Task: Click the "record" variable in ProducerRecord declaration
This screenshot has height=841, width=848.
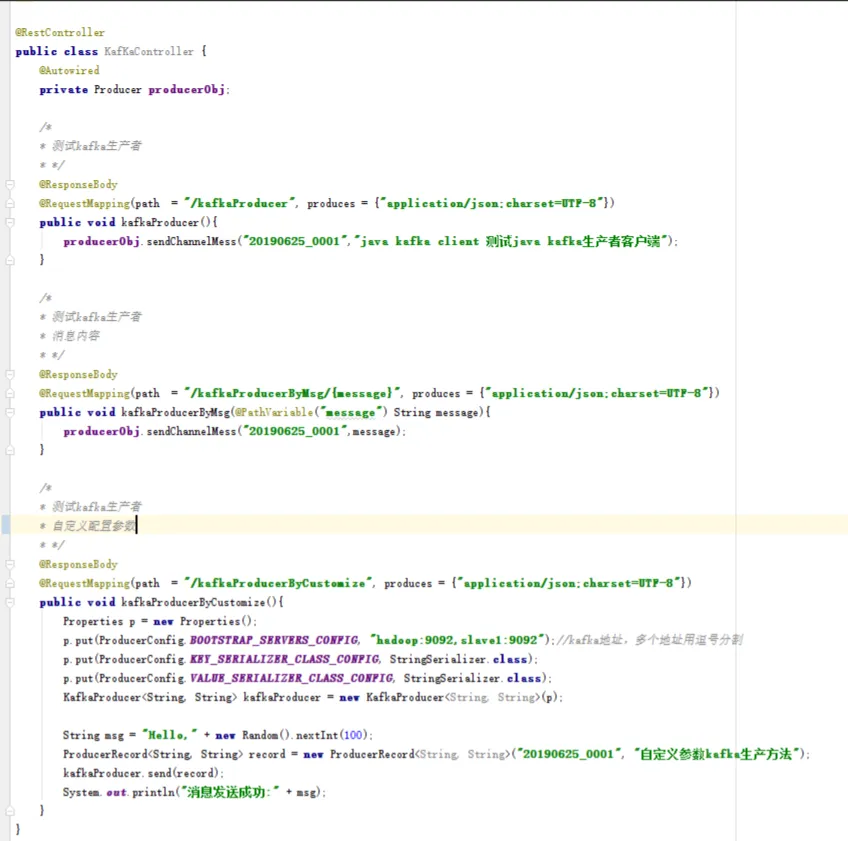Action: 267,754
